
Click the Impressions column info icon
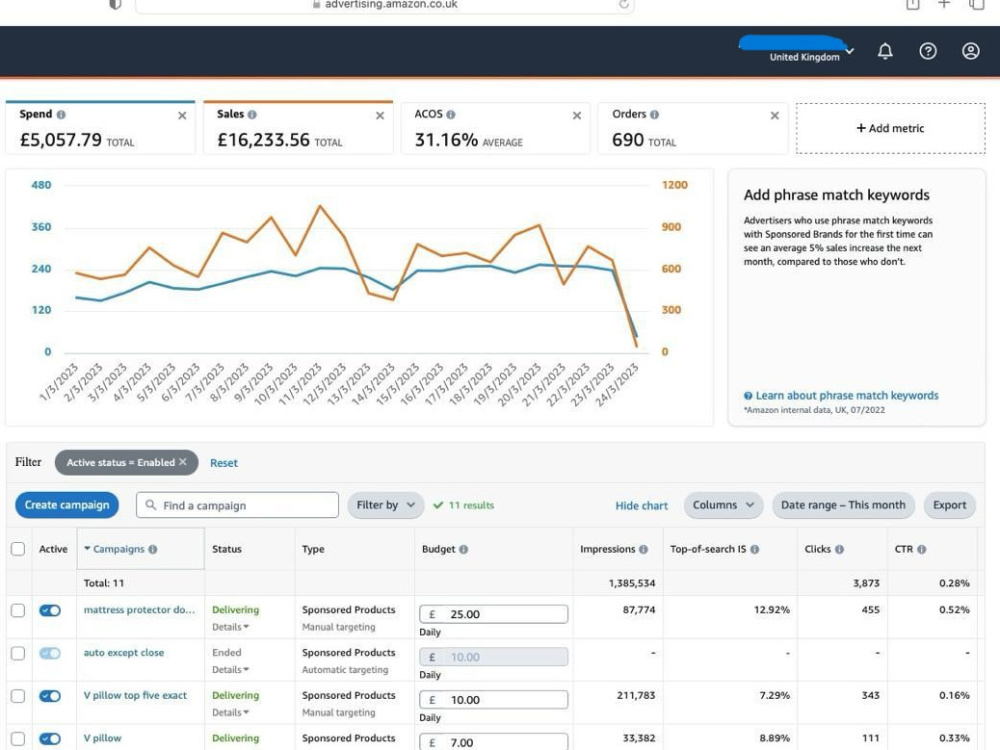643,549
